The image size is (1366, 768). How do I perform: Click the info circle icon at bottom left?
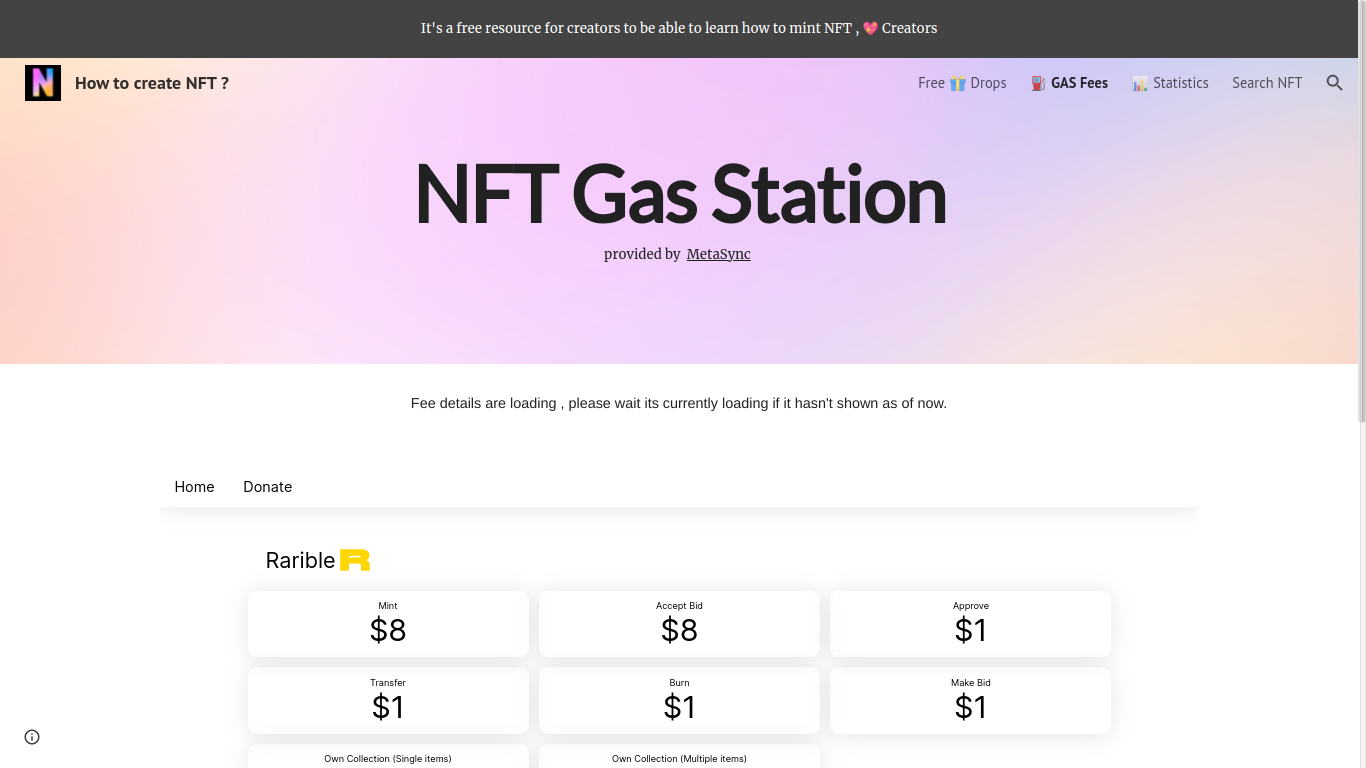[x=31, y=736]
